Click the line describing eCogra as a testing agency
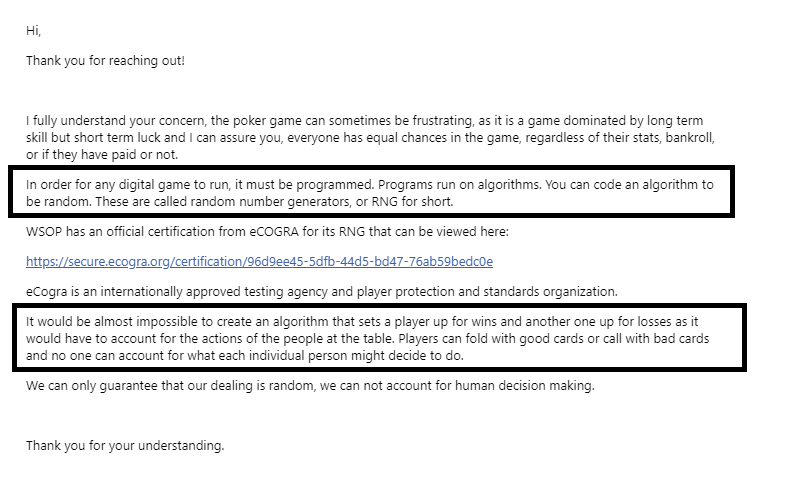 (322, 292)
